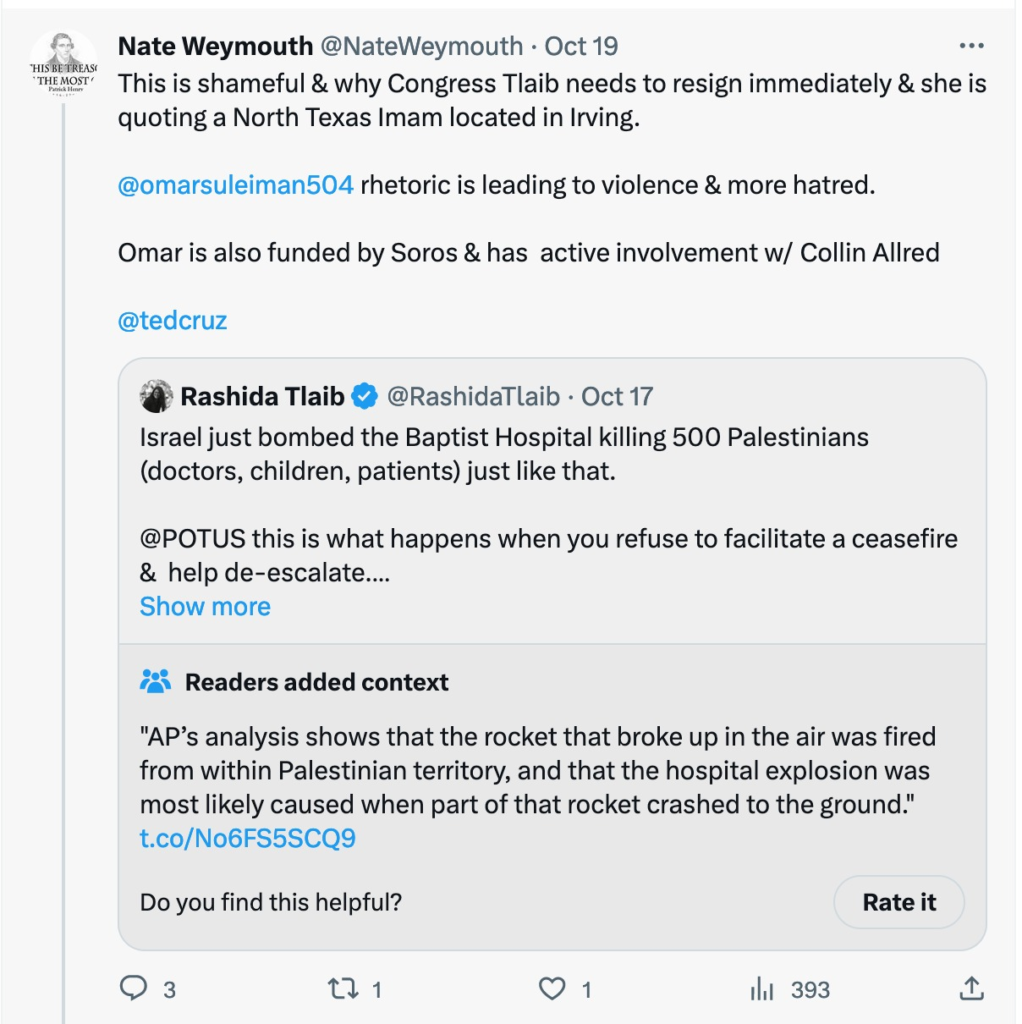The height and width of the screenshot is (1024, 1022).
Task: Expand the quoted tweet with Show more
Action: [205, 606]
